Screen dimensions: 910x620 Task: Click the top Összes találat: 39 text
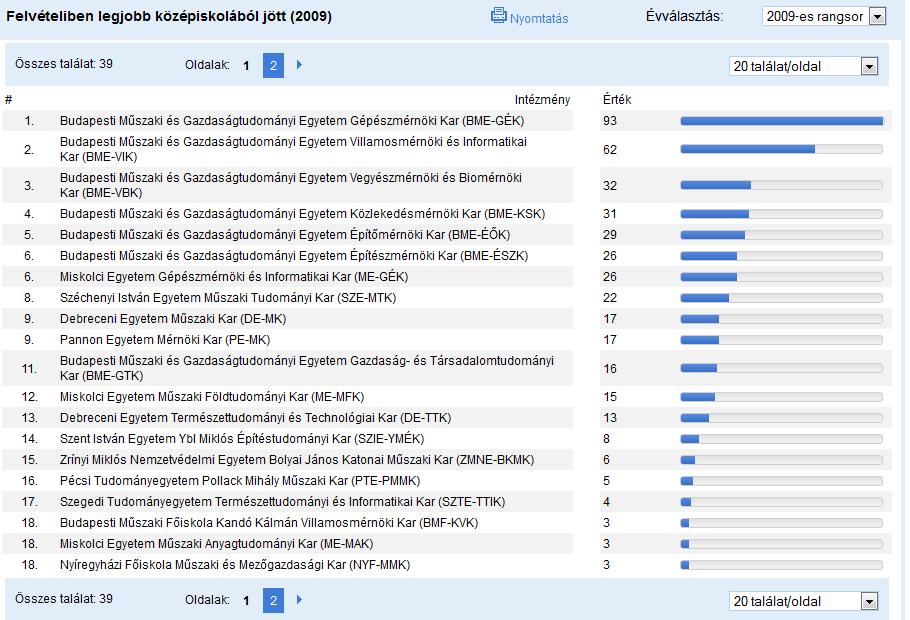pyautogui.click(x=64, y=64)
